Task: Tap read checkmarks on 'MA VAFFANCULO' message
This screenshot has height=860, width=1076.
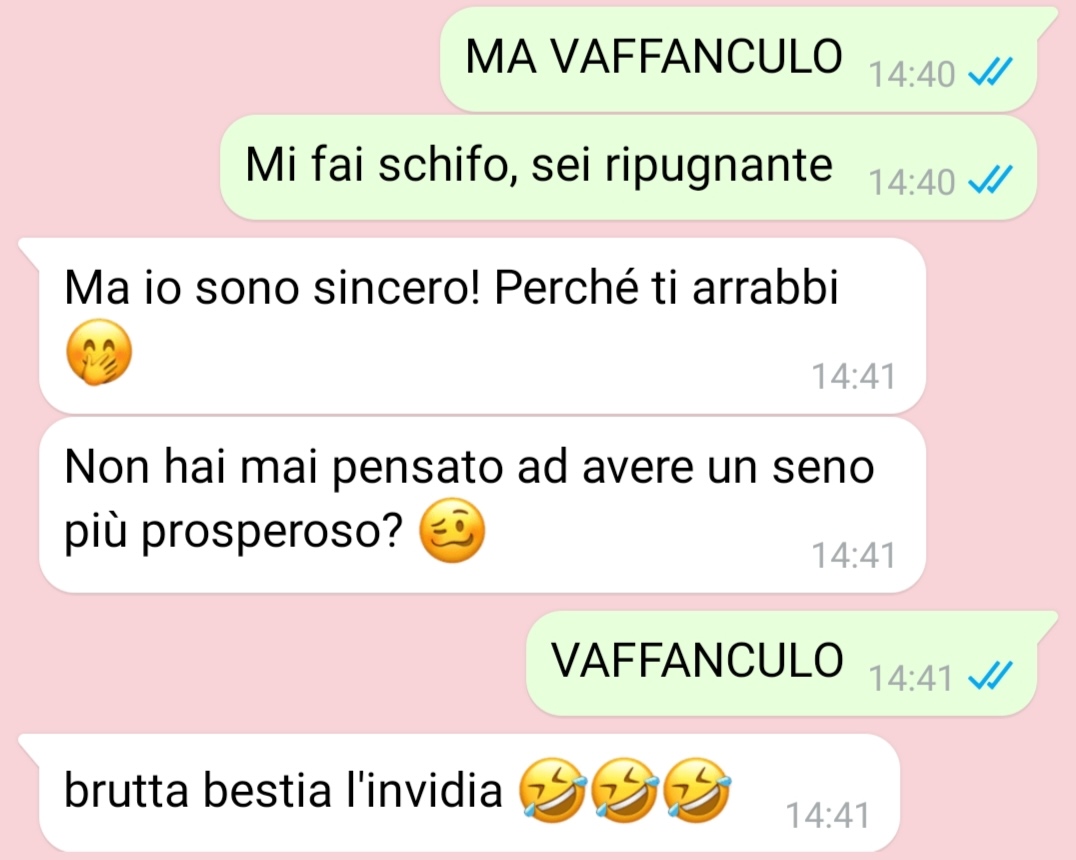Action: coord(990,72)
